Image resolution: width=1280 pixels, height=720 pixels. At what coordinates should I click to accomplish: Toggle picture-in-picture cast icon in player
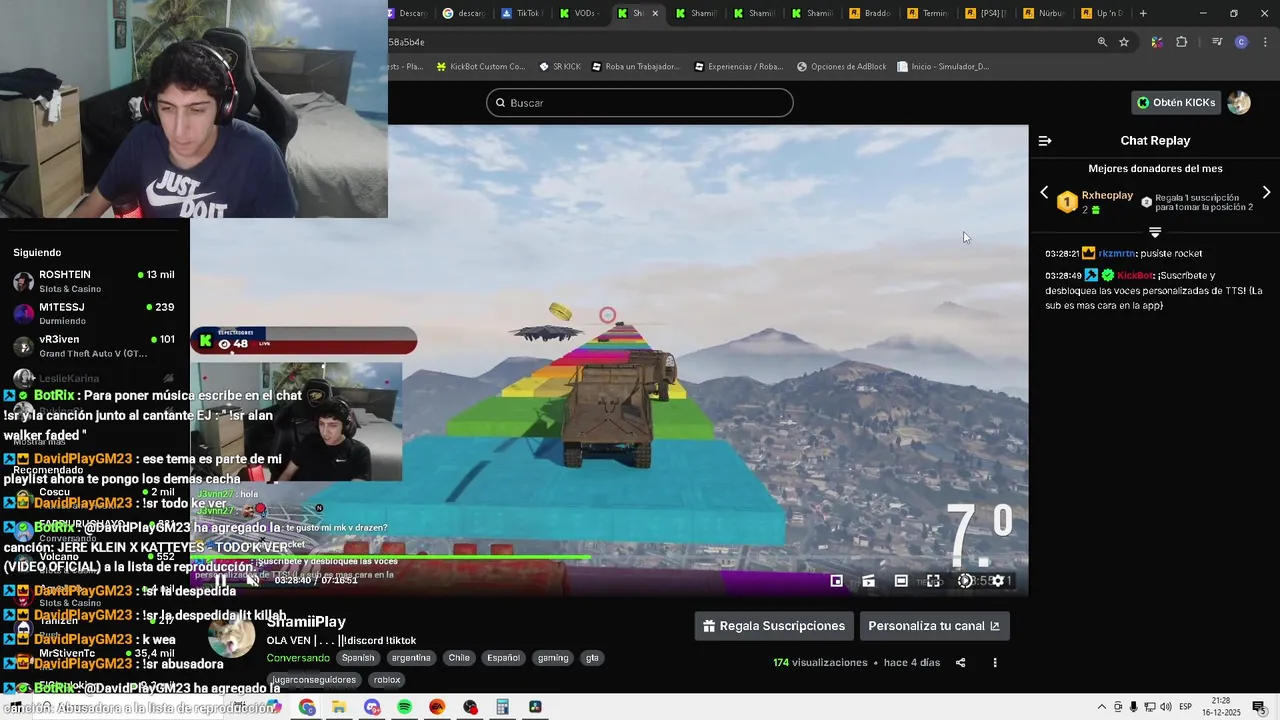pyautogui.click(x=869, y=581)
